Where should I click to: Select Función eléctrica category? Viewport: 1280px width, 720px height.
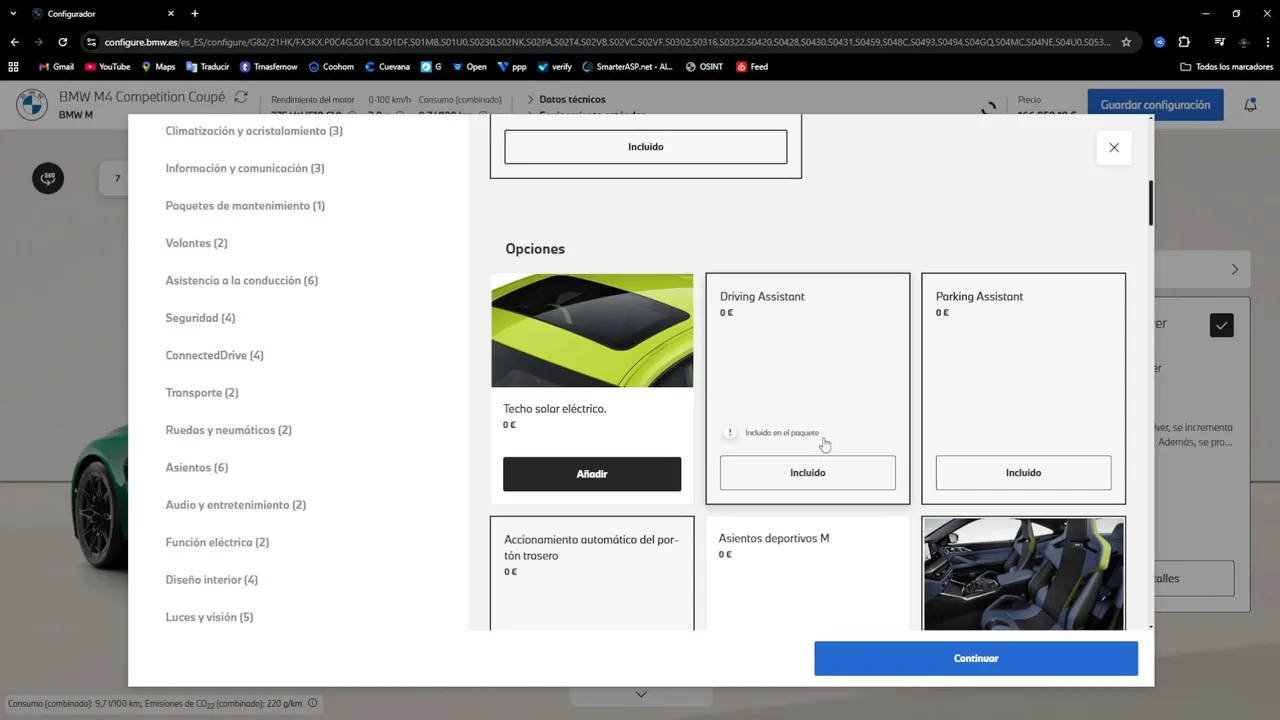217,543
